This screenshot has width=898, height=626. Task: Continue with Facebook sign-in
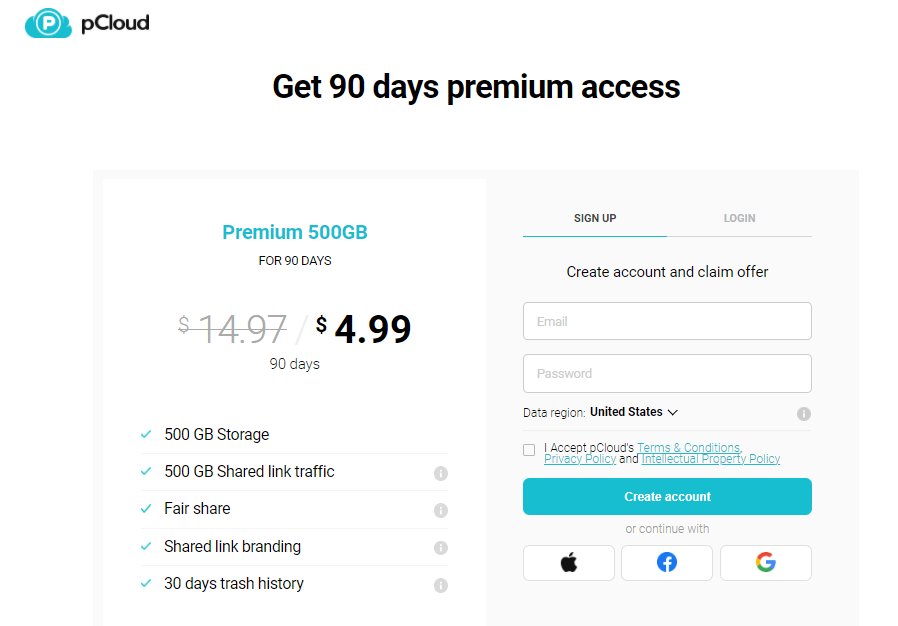[667, 563]
